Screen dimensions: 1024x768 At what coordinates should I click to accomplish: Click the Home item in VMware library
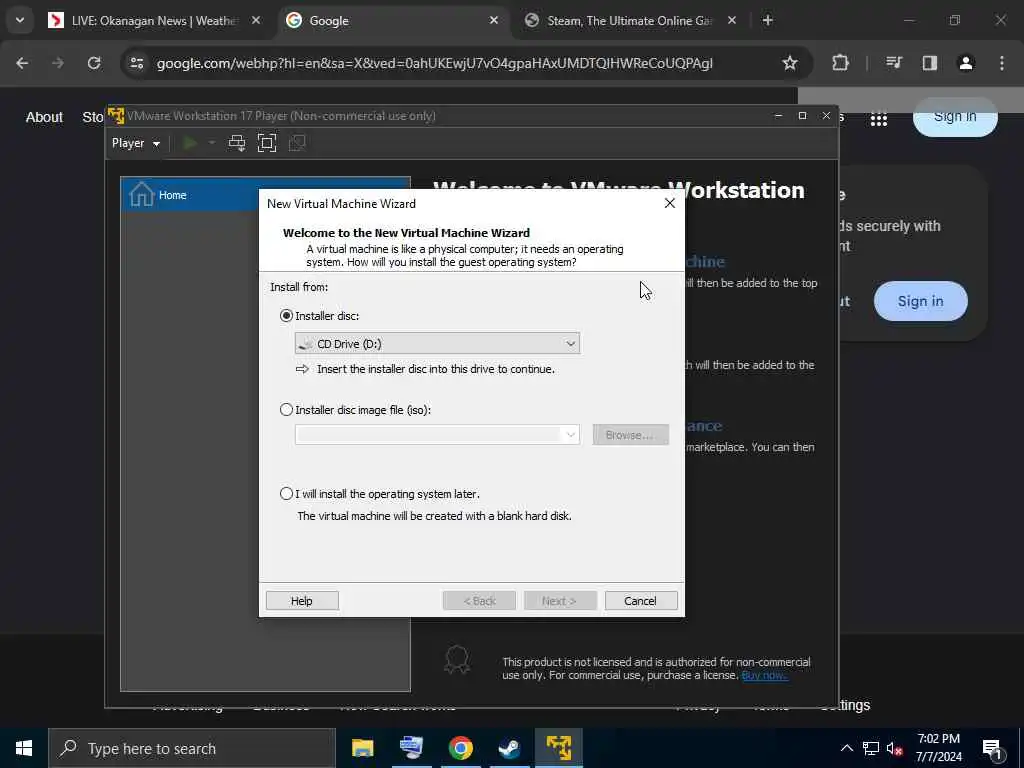pos(265,195)
